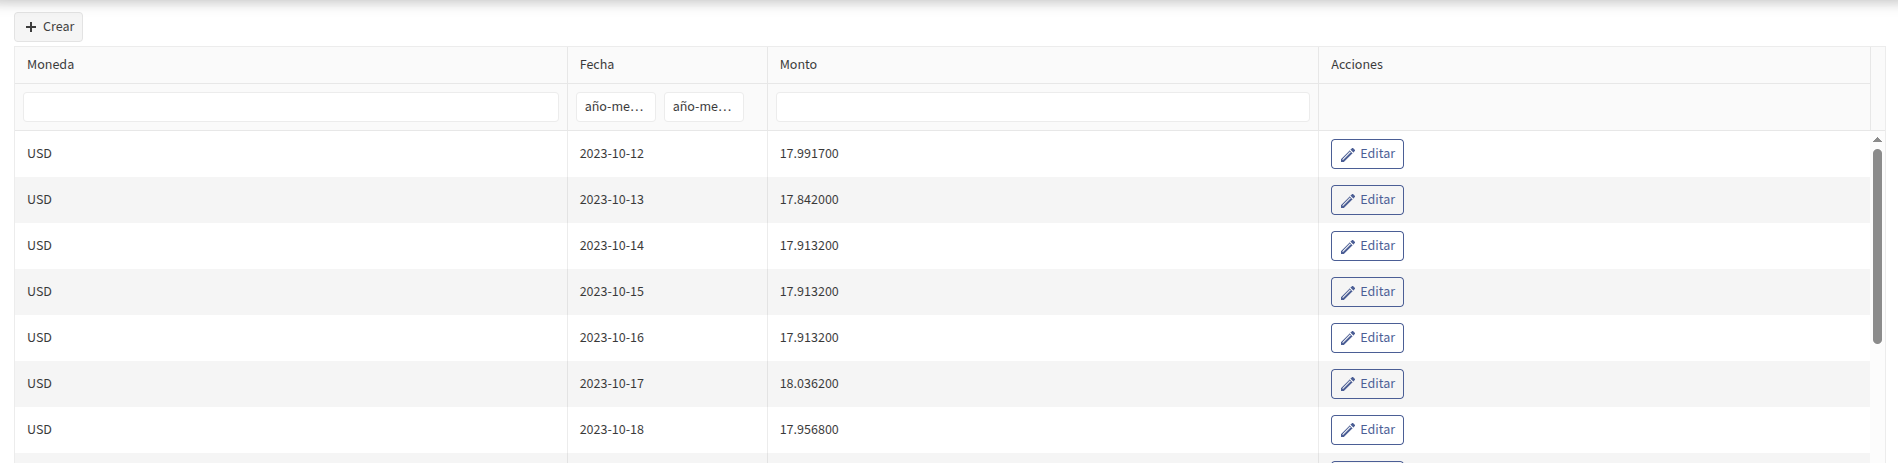1898x463 pixels.
Task: Select amount 17.956800
Action: pyautogui.click(x=809, y=430)
